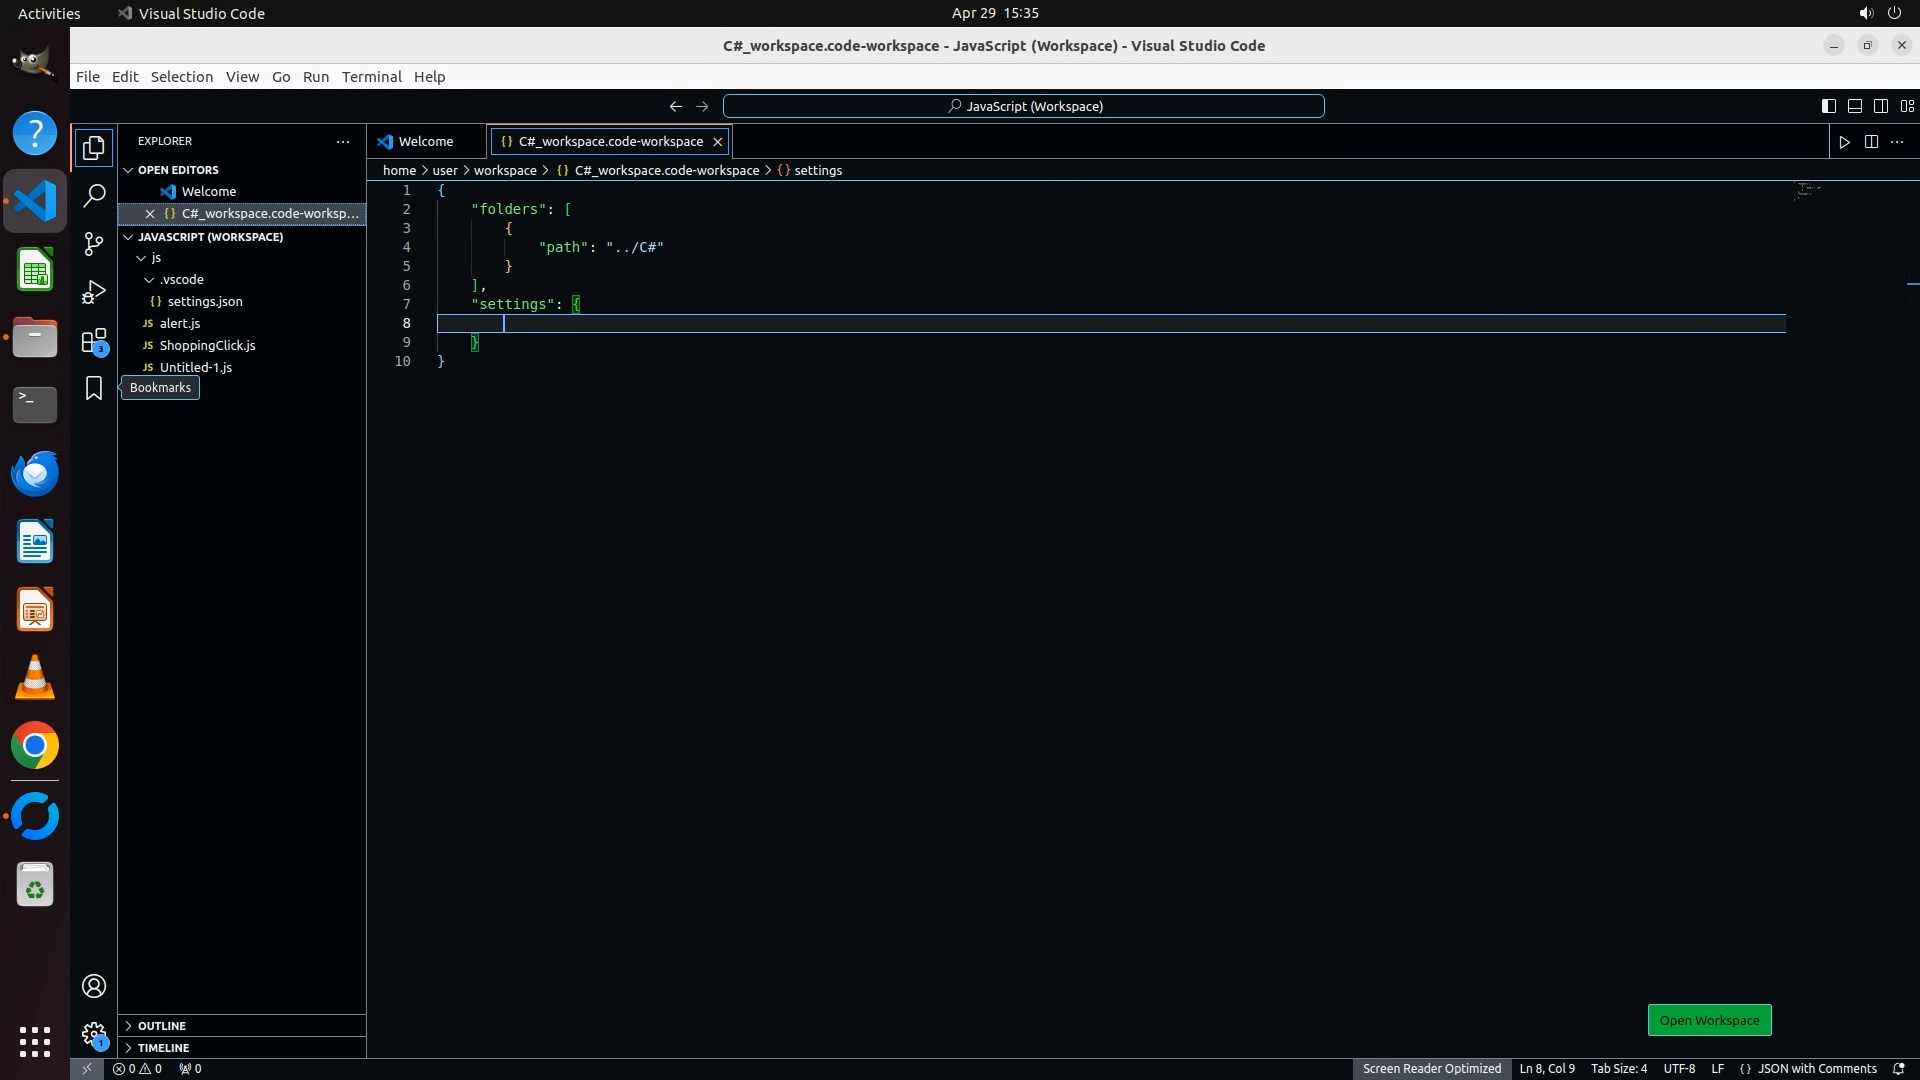Toggle the bottom panel layout icon
The image size is (1920, 1080).
point(1854,106)
